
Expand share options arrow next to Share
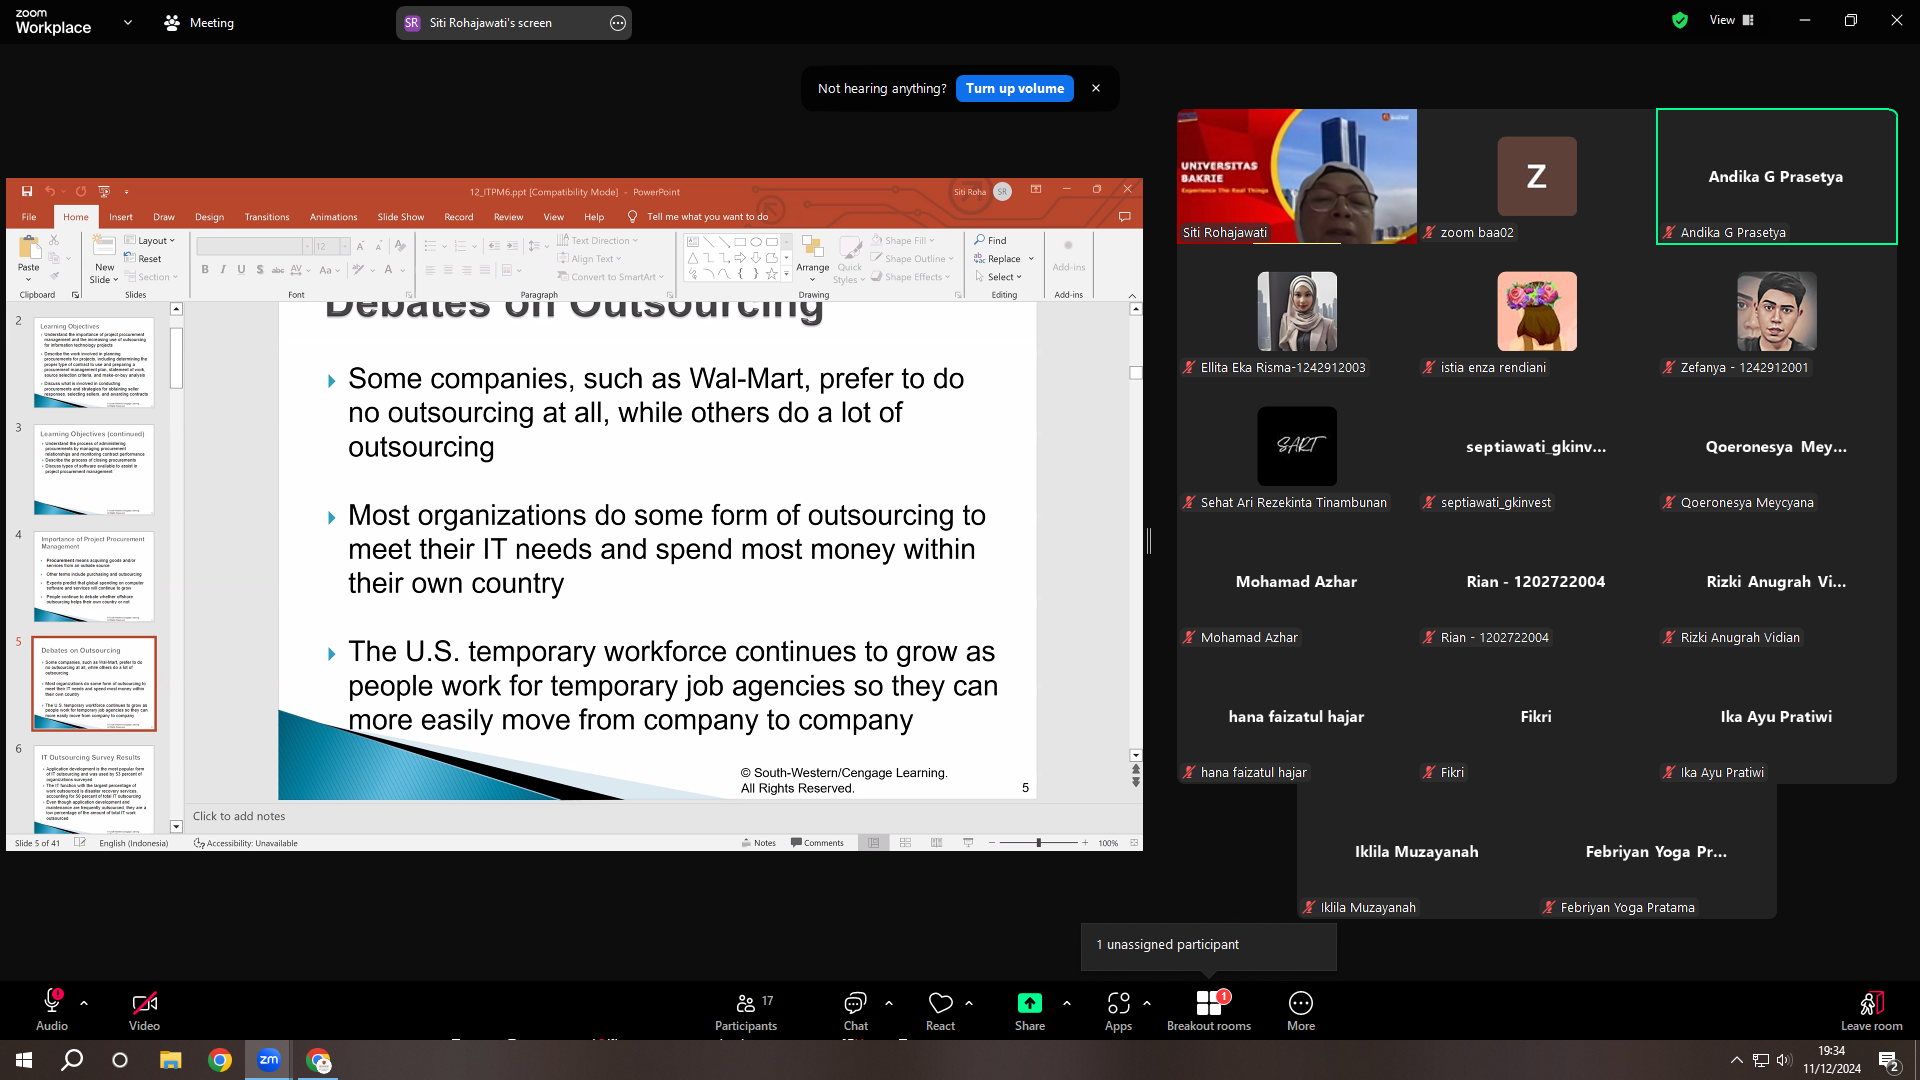(1067, 1002)
